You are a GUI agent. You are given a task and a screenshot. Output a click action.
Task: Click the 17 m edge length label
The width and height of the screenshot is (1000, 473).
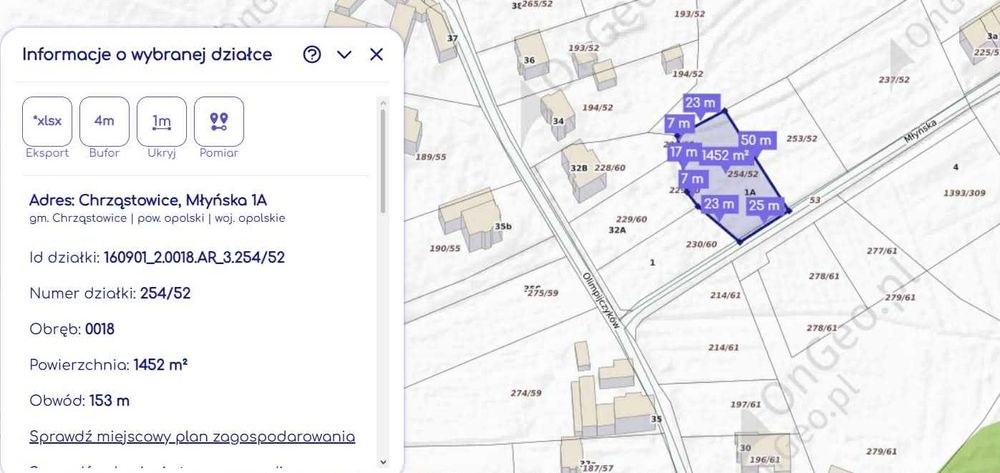684,152
